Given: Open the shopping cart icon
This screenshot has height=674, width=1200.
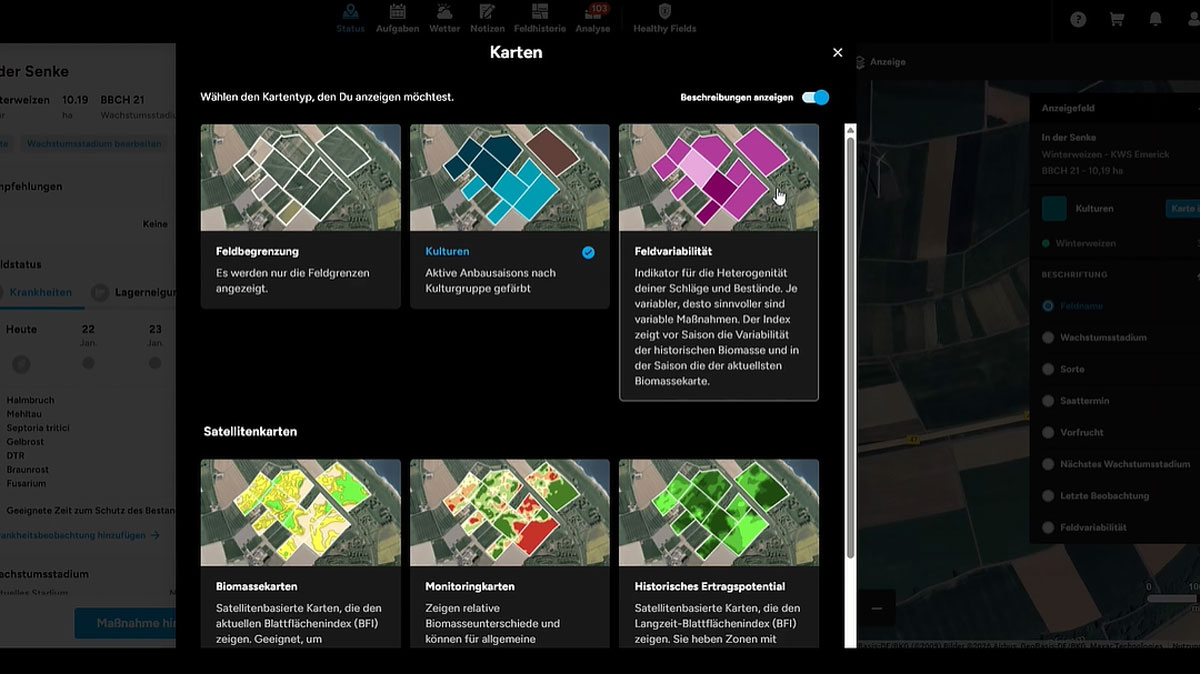Looking at the screenshot, I should pyautogui.click(x=1117, y=19).
